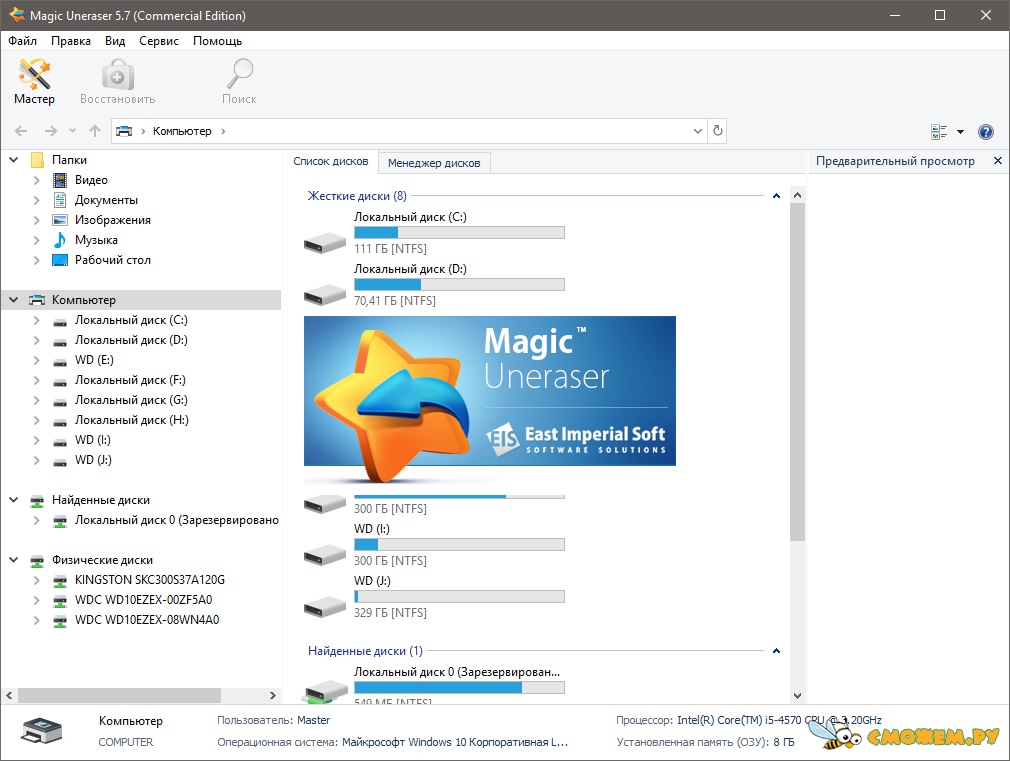
Task: Click the Компьютер breadcrumb in address bar
Action: [182, 131]
